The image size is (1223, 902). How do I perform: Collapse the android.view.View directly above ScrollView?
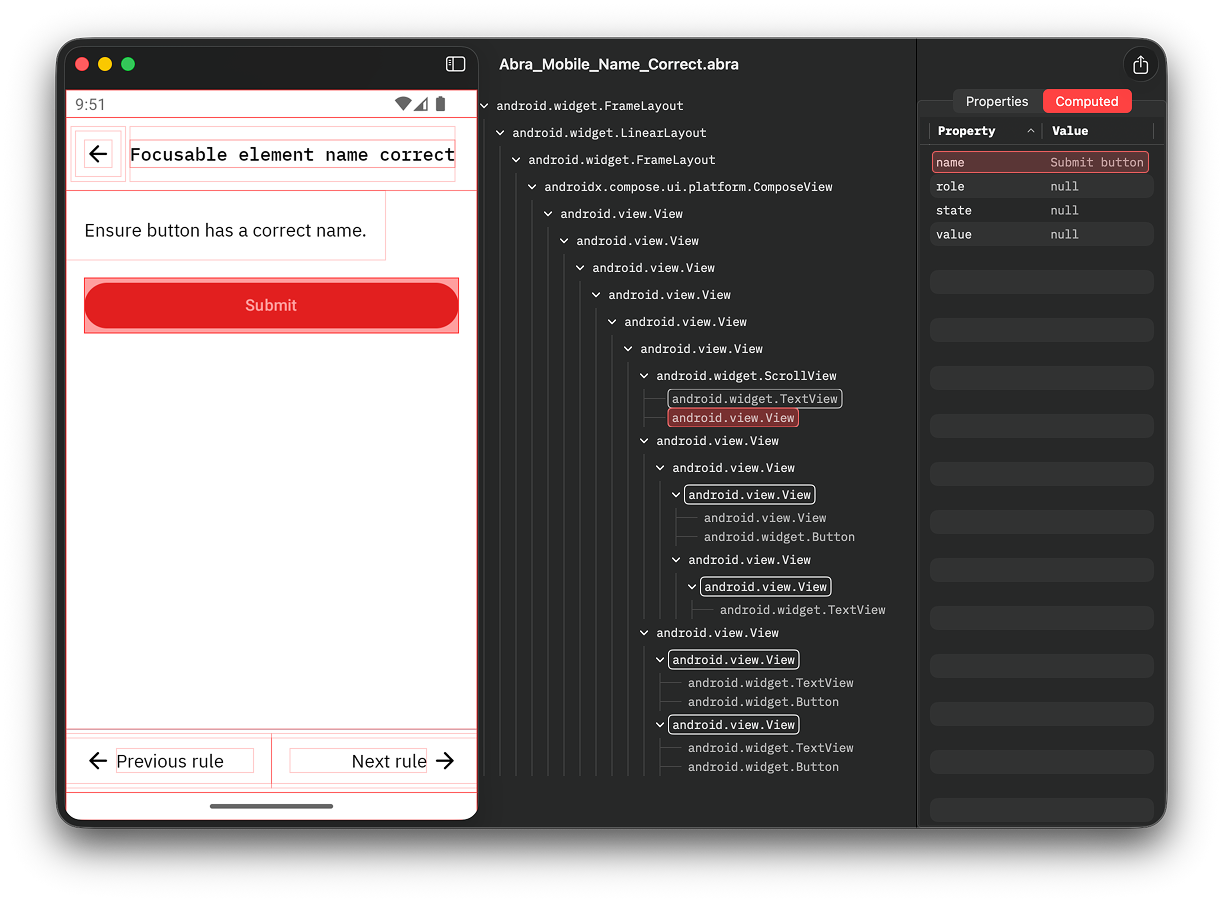point(628,348)
